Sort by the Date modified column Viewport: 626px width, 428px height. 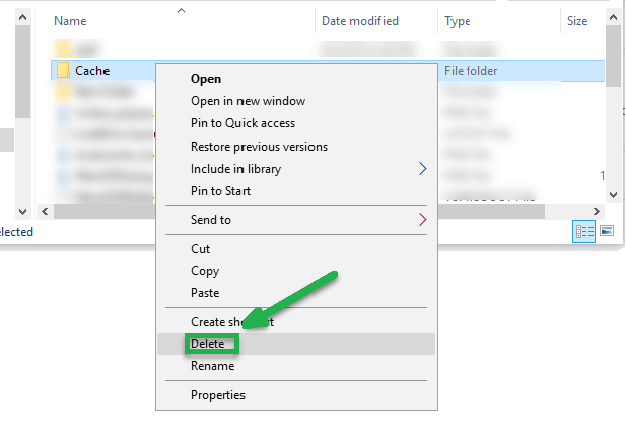[x=360, y=21]
